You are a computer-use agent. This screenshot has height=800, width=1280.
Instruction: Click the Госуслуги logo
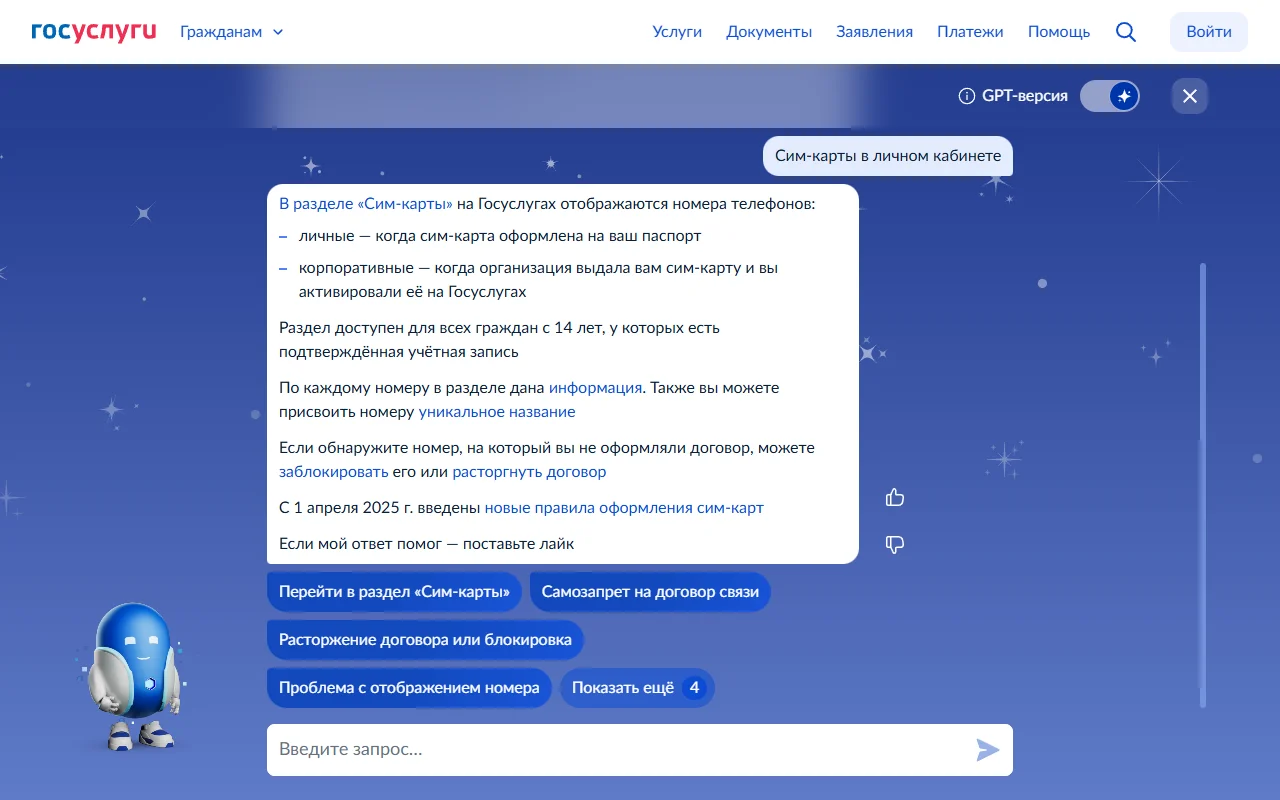click(94, 31)
